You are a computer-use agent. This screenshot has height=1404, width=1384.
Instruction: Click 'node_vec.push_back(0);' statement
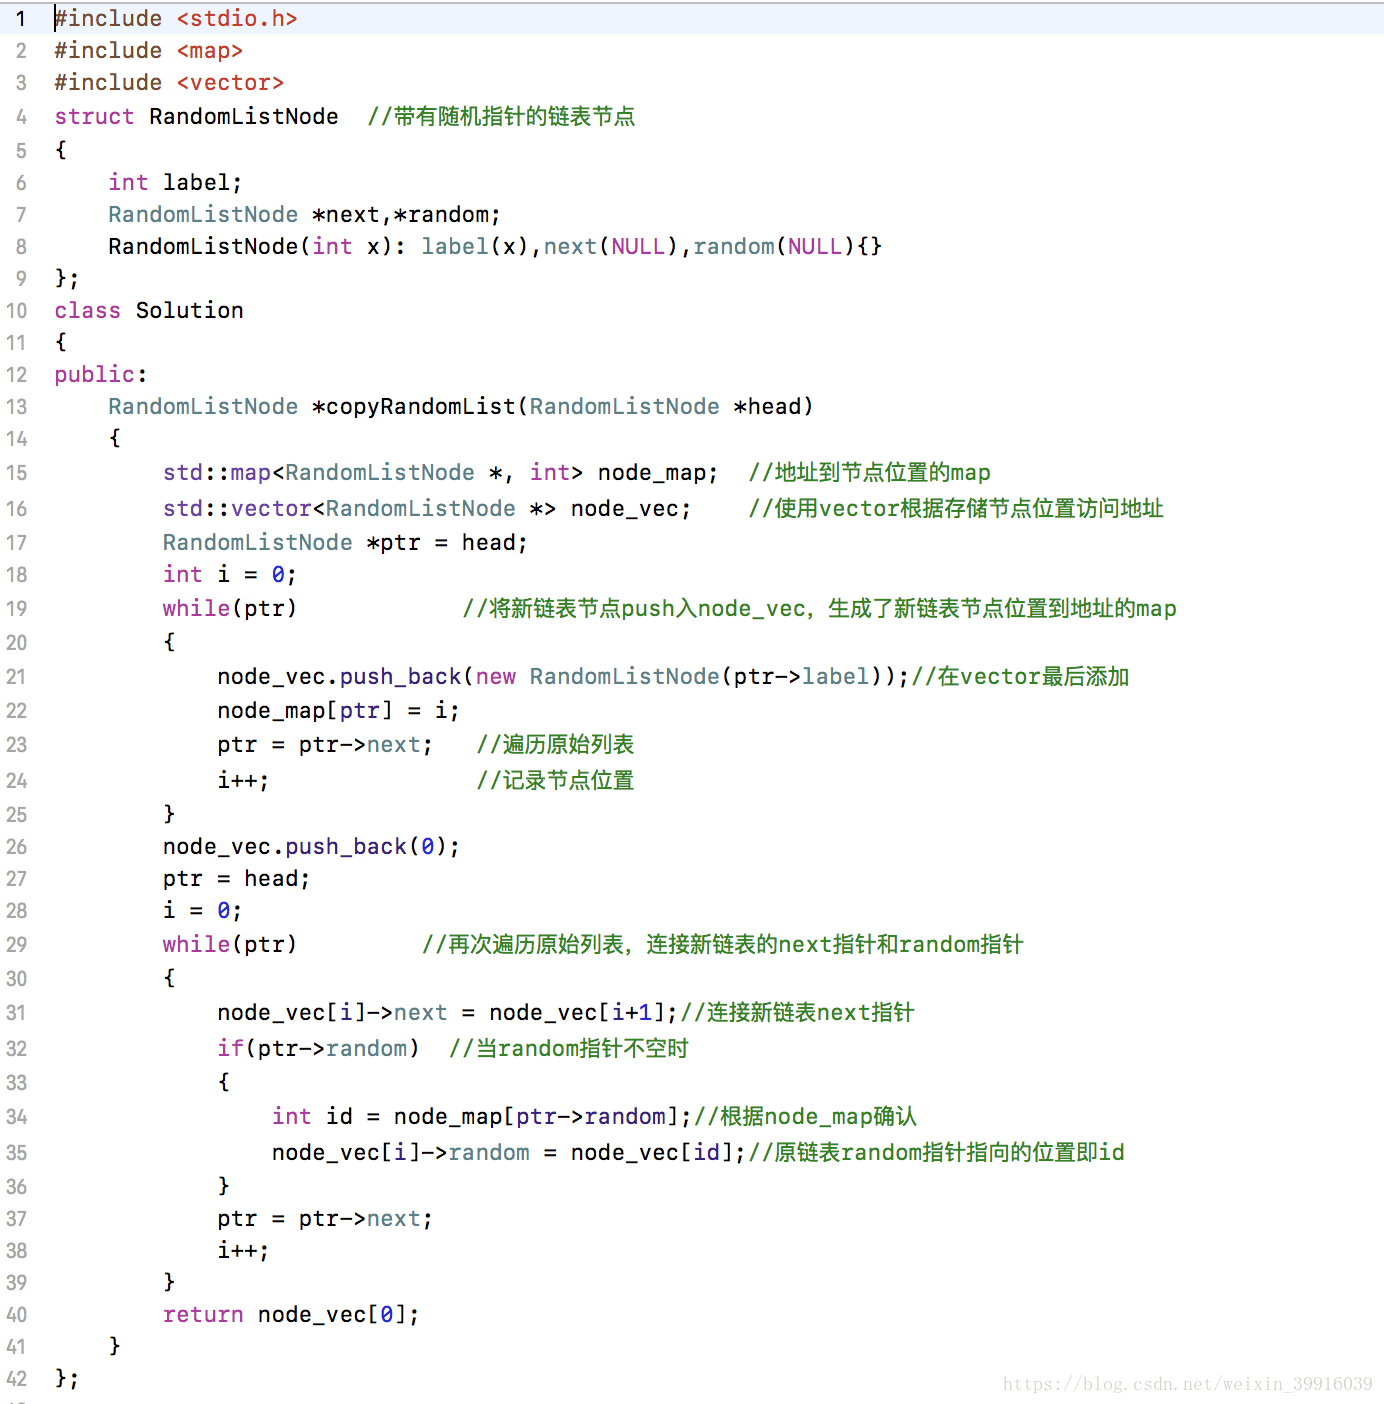(312, 847)
